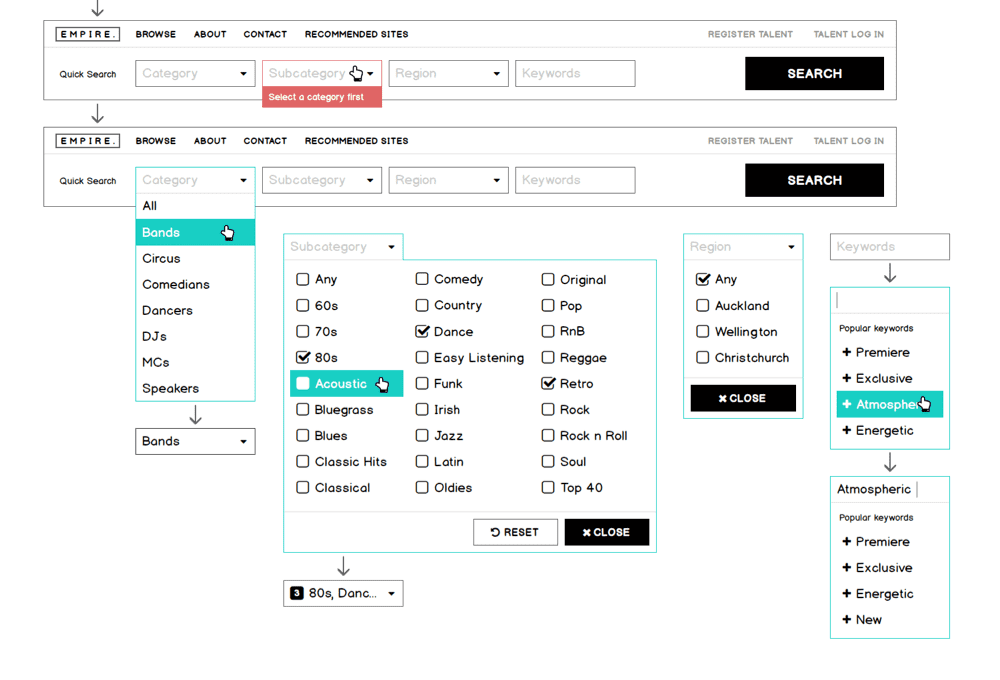Image resolution: width=1000 pixels, height=680 pixels.
Task: Click the plus icon beside Energetic in upper keyword list
Action: click(846, 430)
